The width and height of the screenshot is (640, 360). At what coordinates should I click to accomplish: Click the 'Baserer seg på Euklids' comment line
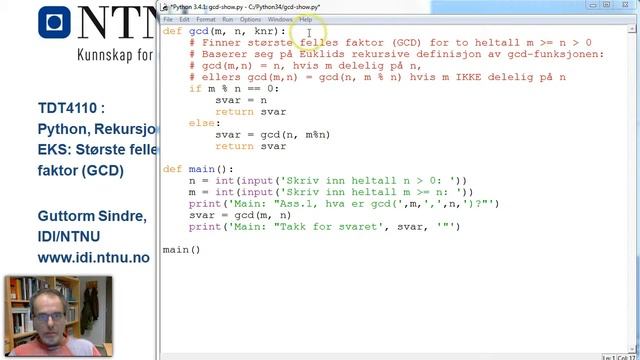click(396, 54)
